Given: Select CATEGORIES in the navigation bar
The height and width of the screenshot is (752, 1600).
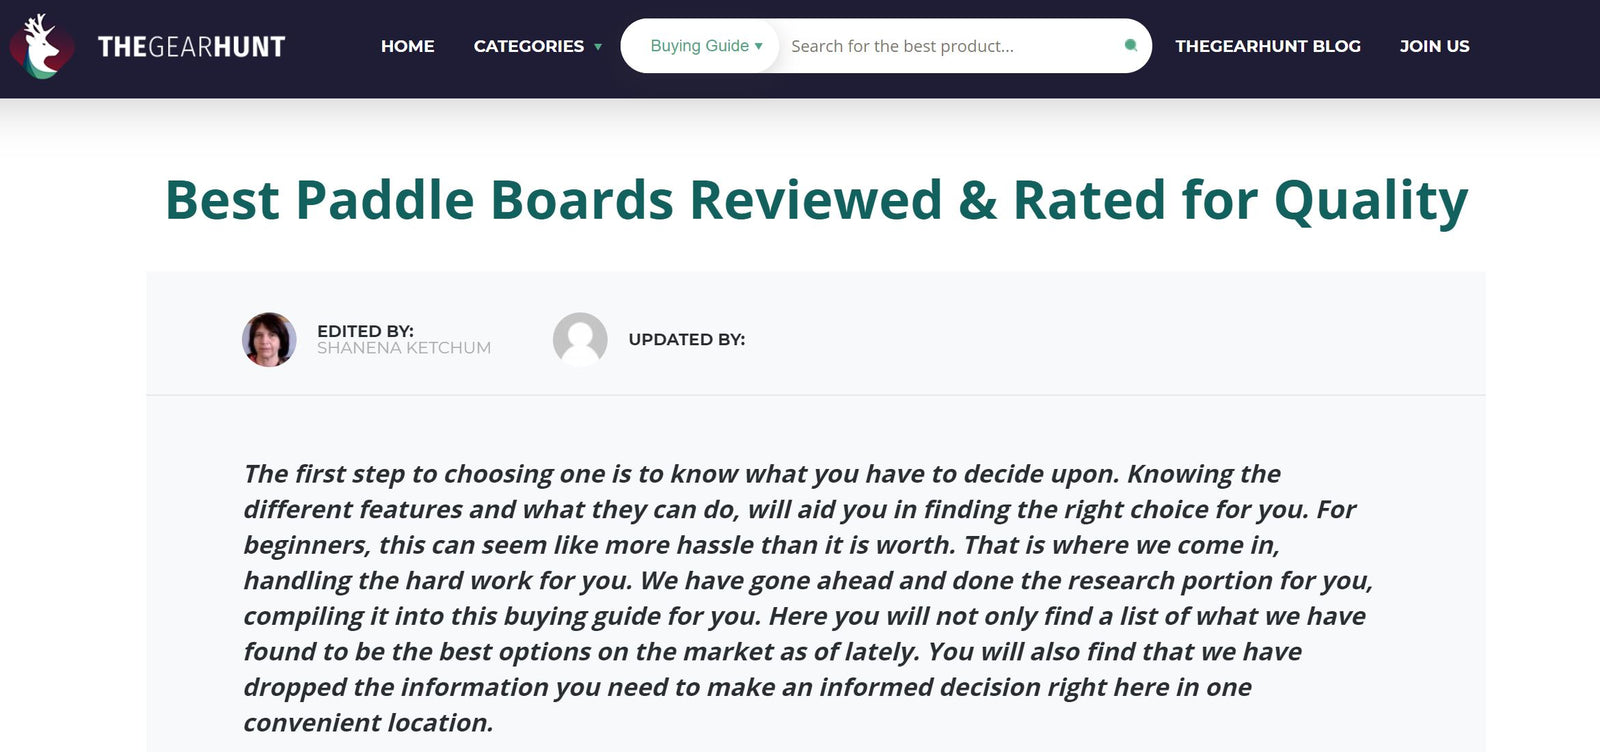Looking at the screenshot, I should point(529,46).
